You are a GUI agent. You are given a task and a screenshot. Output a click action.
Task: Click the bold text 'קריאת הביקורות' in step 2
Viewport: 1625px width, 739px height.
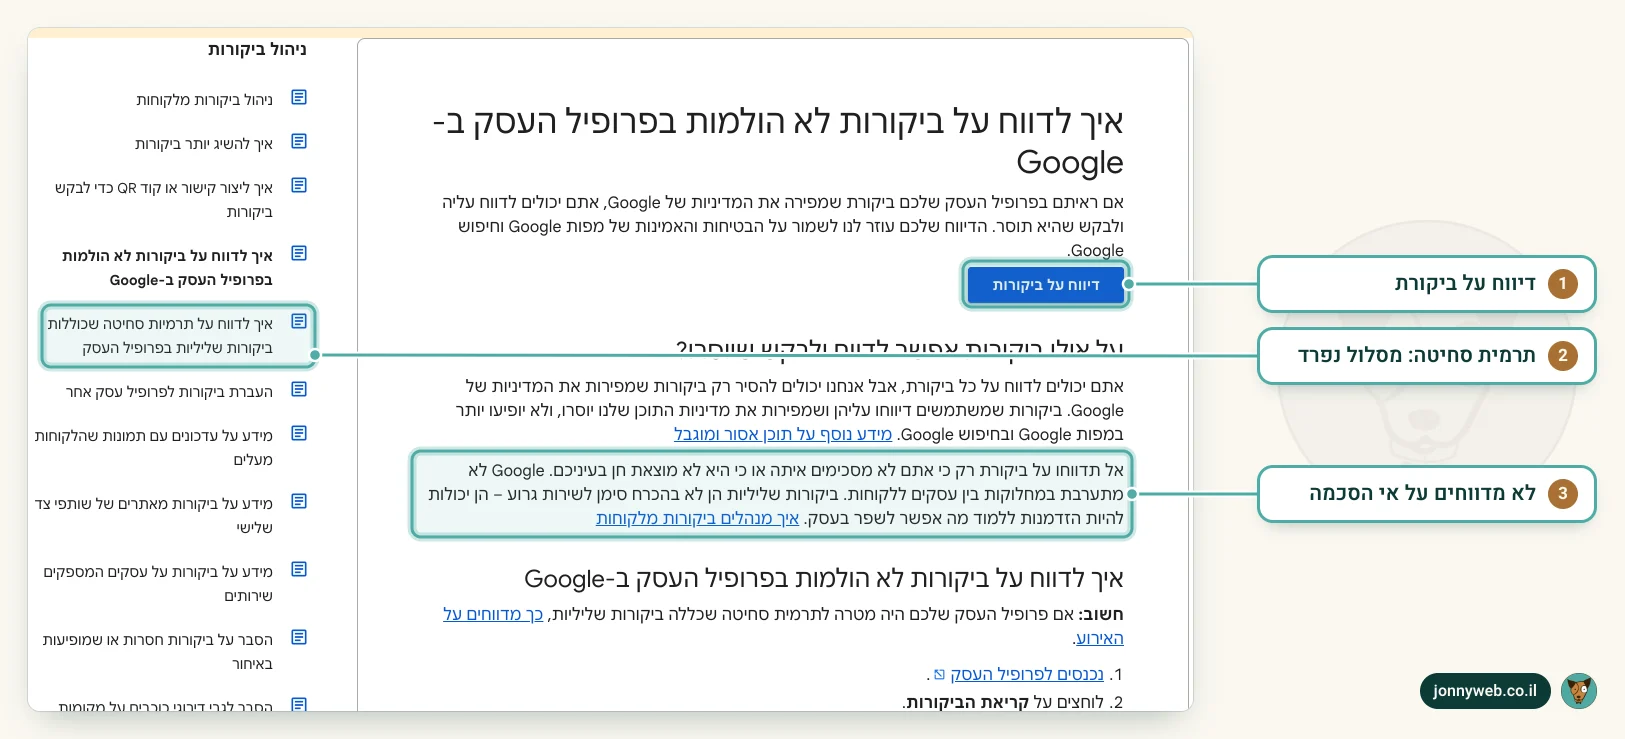coord(968,702)
